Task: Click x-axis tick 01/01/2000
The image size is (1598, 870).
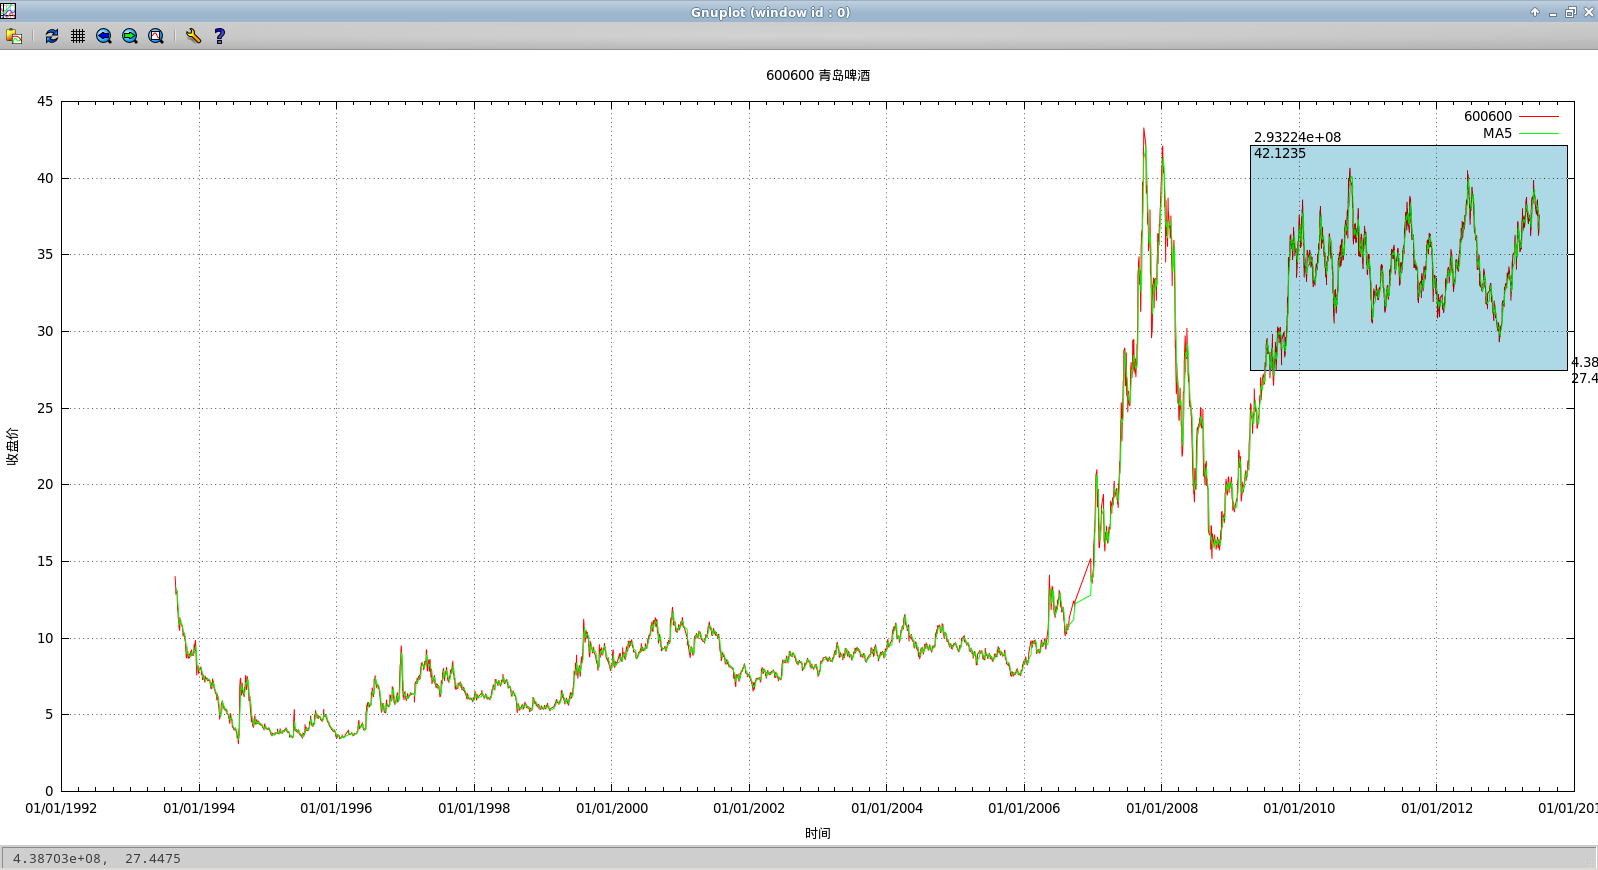Action: [612, 808]
